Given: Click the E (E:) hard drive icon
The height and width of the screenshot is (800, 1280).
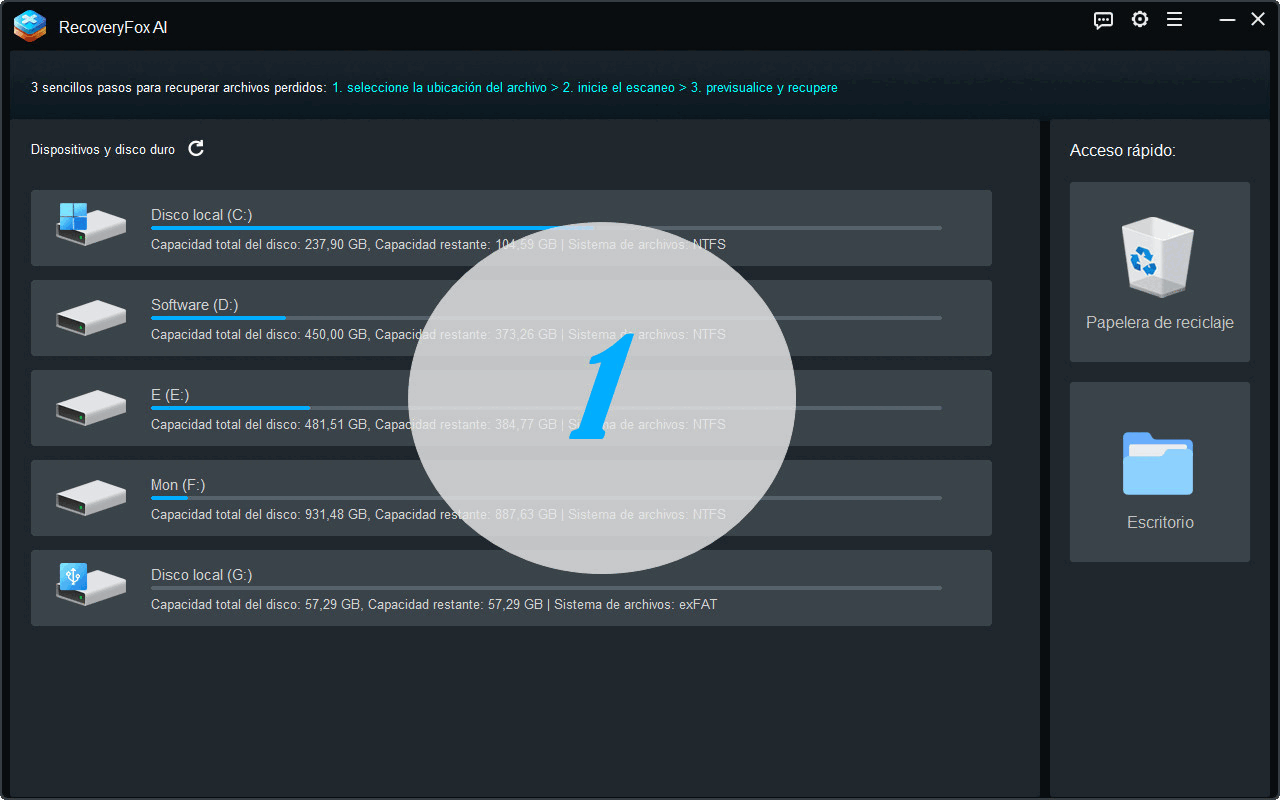Looking at the screenshot, I should coord(91,407).
